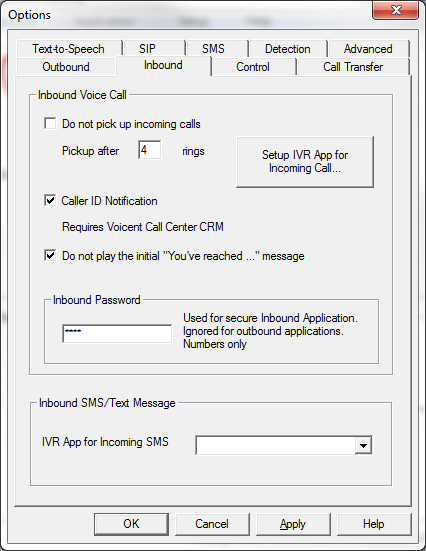426x551 pixels.
Task: Switch to the Text-to-Speech tab
Action: 69,48
